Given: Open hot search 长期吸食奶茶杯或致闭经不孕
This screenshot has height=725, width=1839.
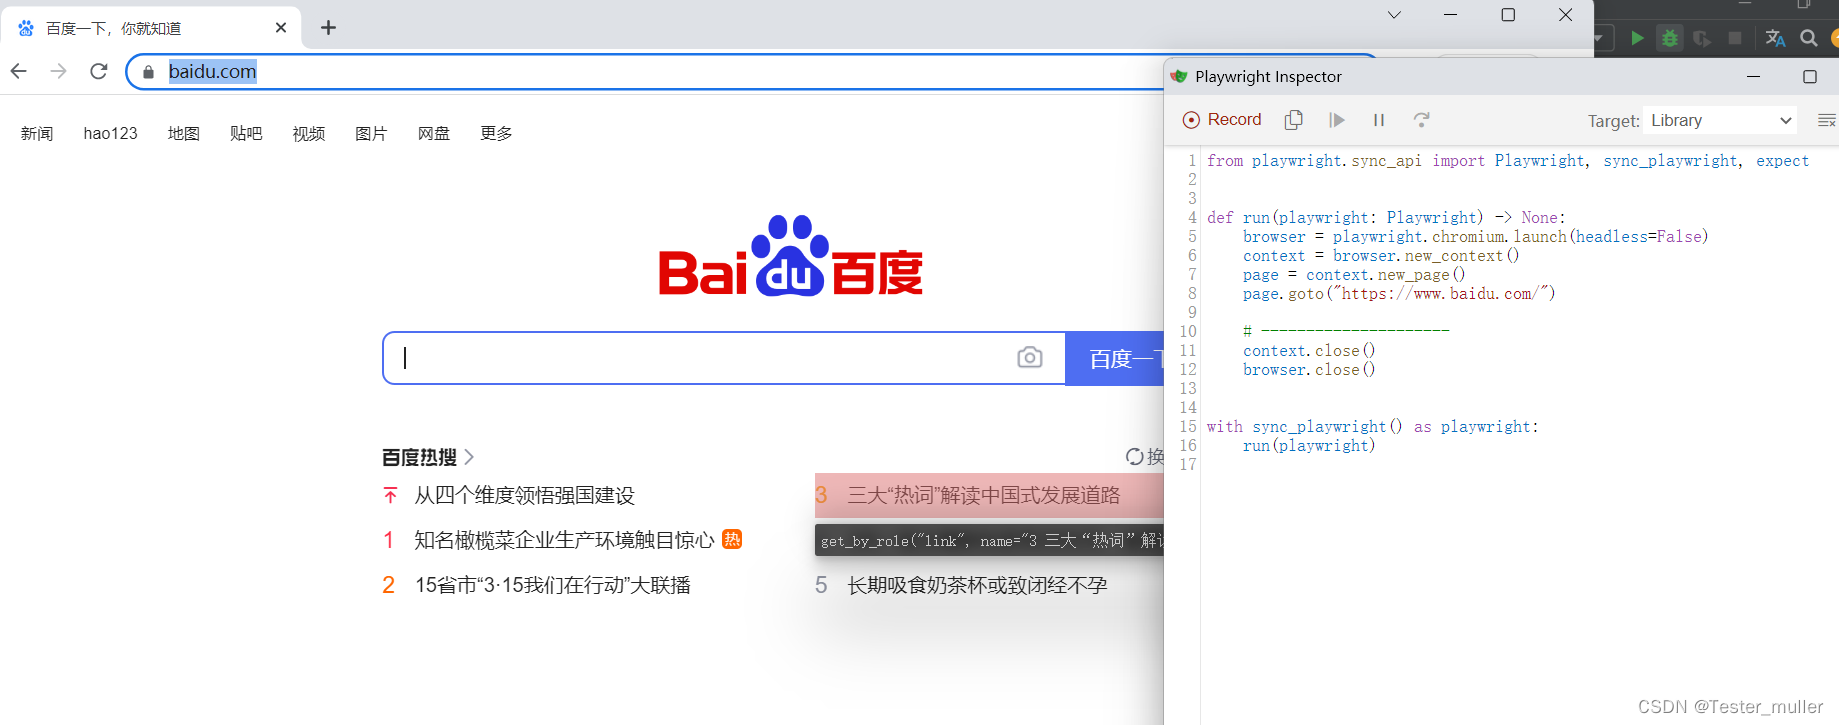Looking at the screenshot, I should pos(977,586).
